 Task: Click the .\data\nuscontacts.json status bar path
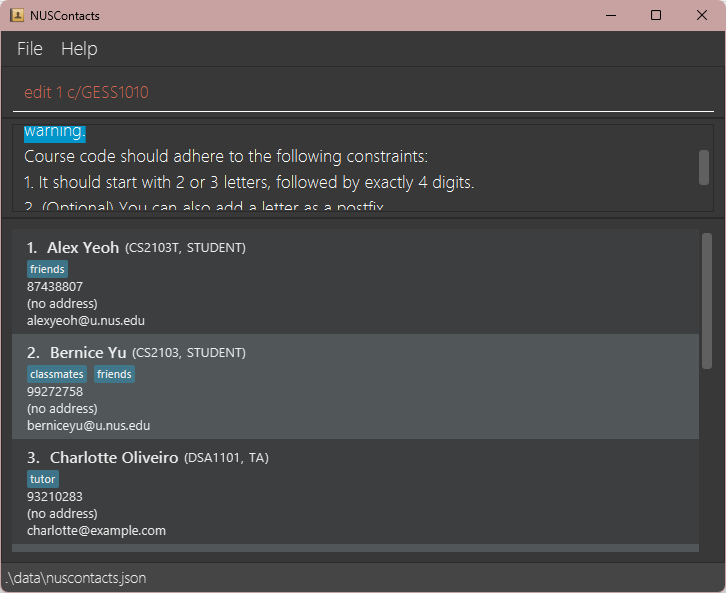76,578
